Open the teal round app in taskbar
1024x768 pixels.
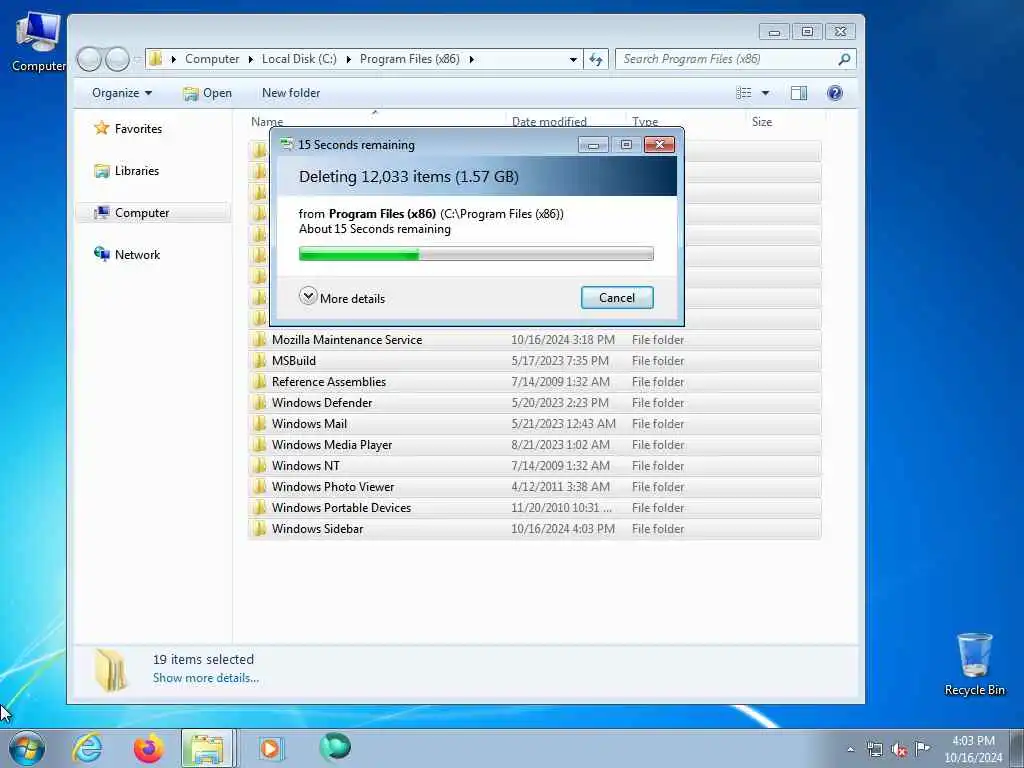[x=335, y=747]
